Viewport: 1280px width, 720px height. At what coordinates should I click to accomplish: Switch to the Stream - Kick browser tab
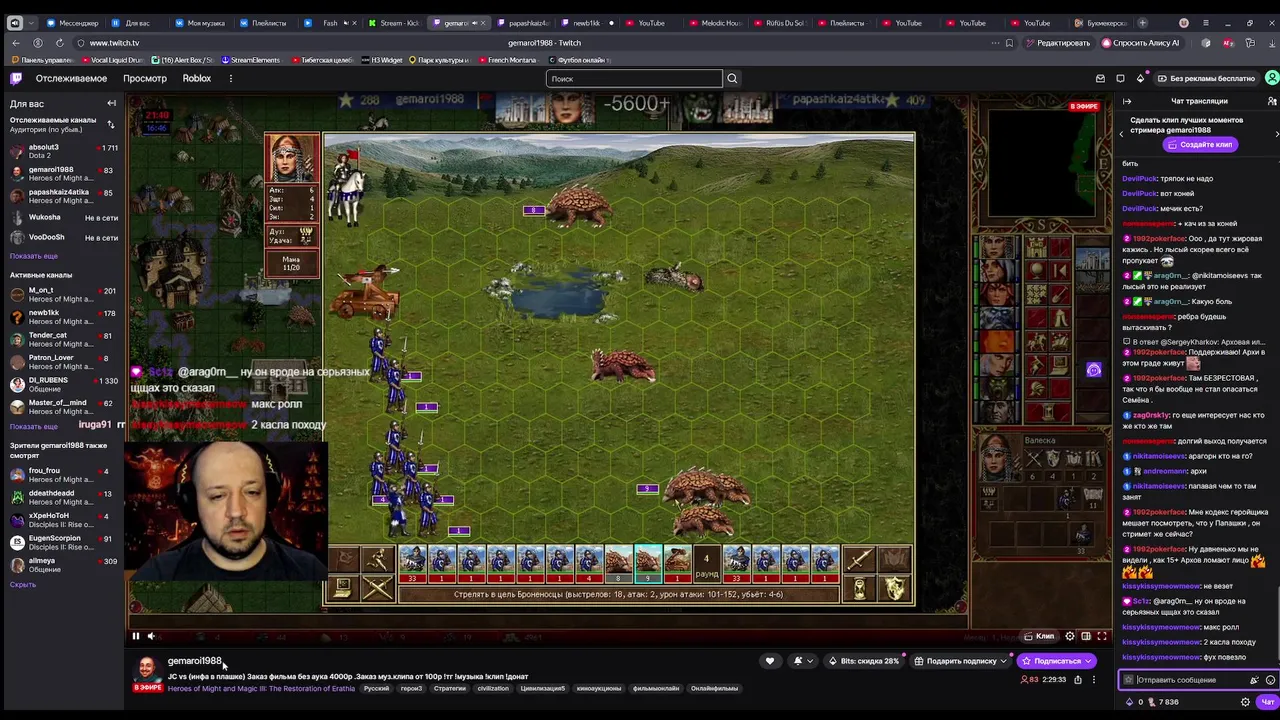pos(394,22)
